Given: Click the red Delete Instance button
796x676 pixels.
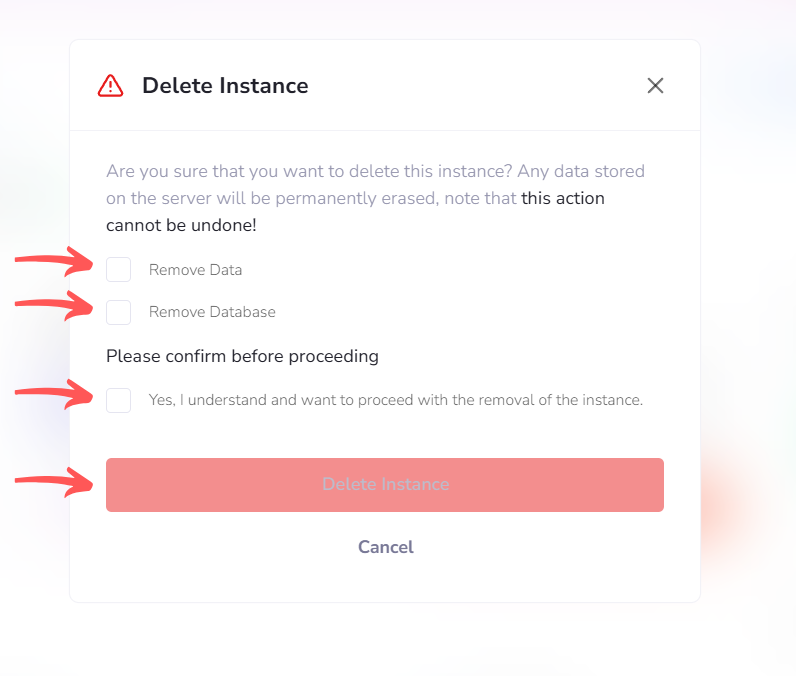Looking at the screenshot, I should 385,485.
